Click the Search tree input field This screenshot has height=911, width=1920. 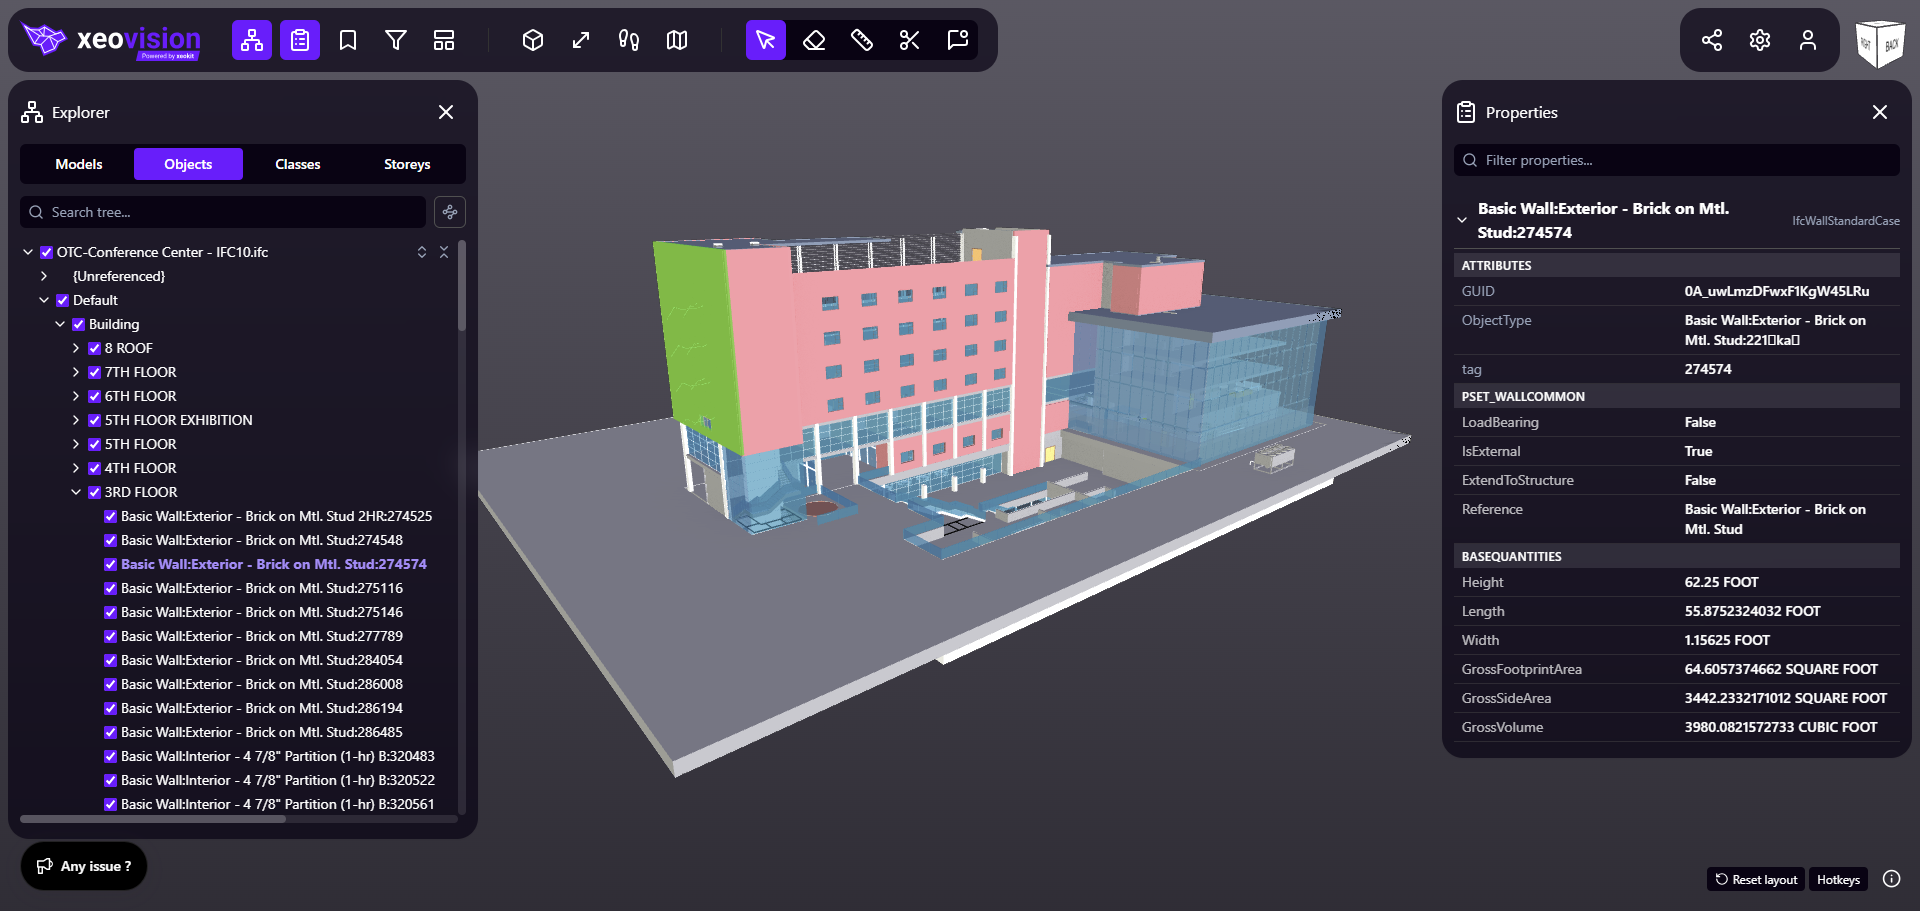[x=223, y=212]
